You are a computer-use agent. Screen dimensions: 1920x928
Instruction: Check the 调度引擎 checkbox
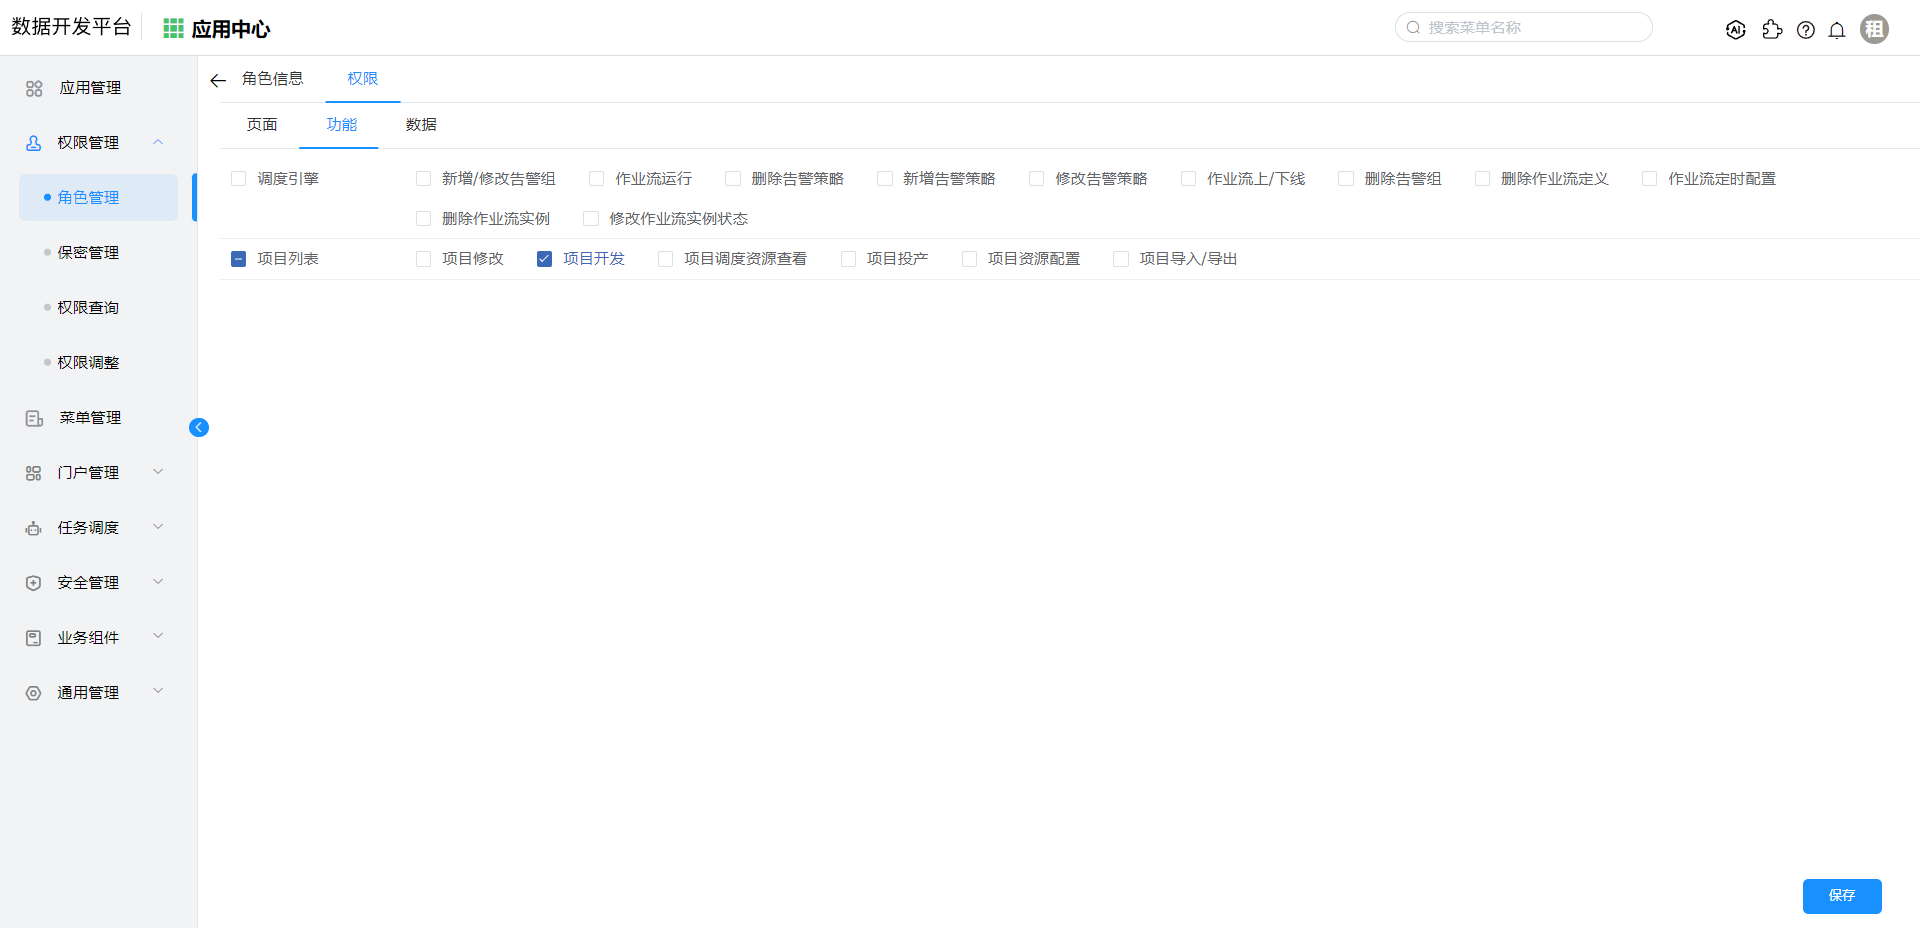pos(239,179)
